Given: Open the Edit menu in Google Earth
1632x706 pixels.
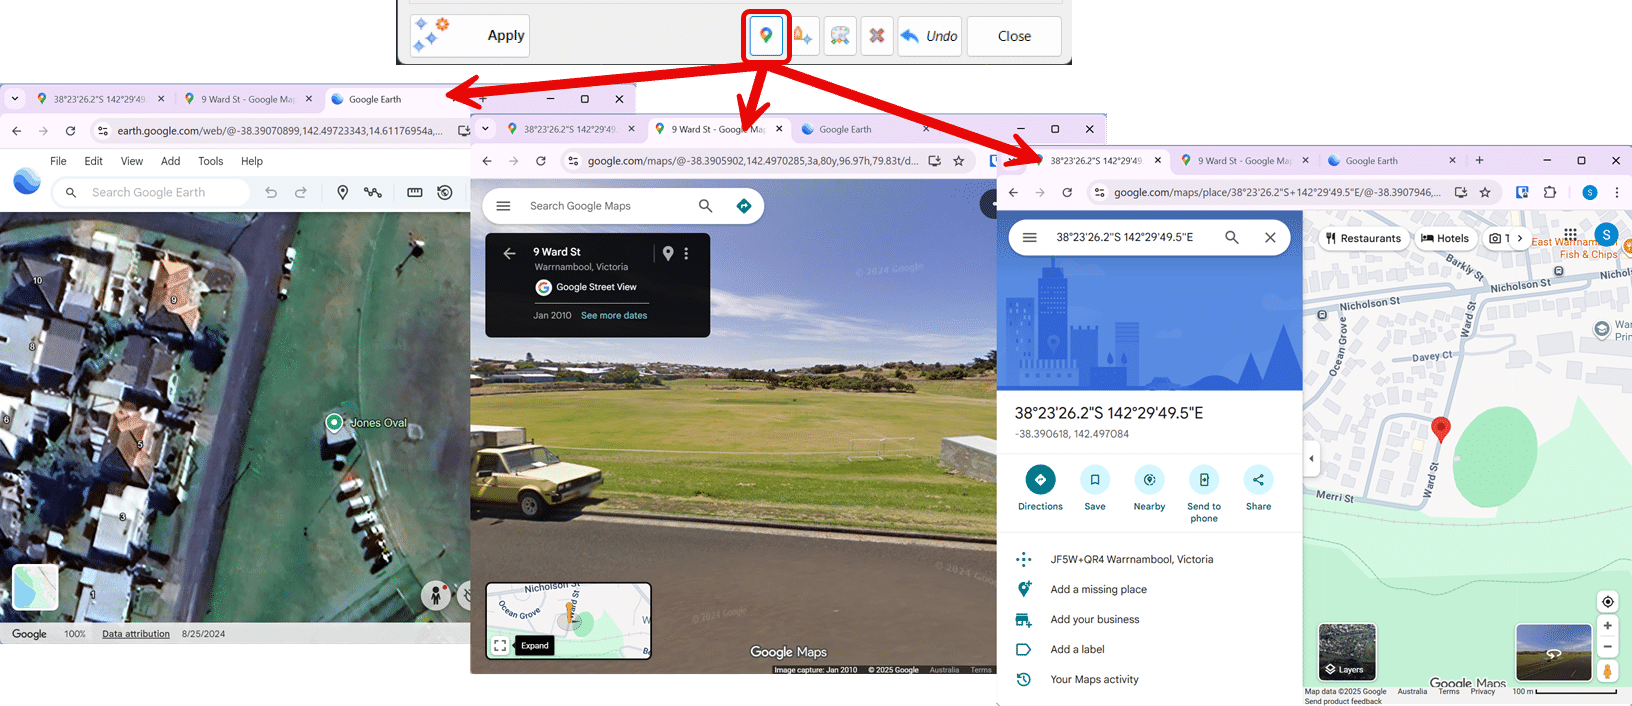Looking at the screenshot, I should coord(93,161).
